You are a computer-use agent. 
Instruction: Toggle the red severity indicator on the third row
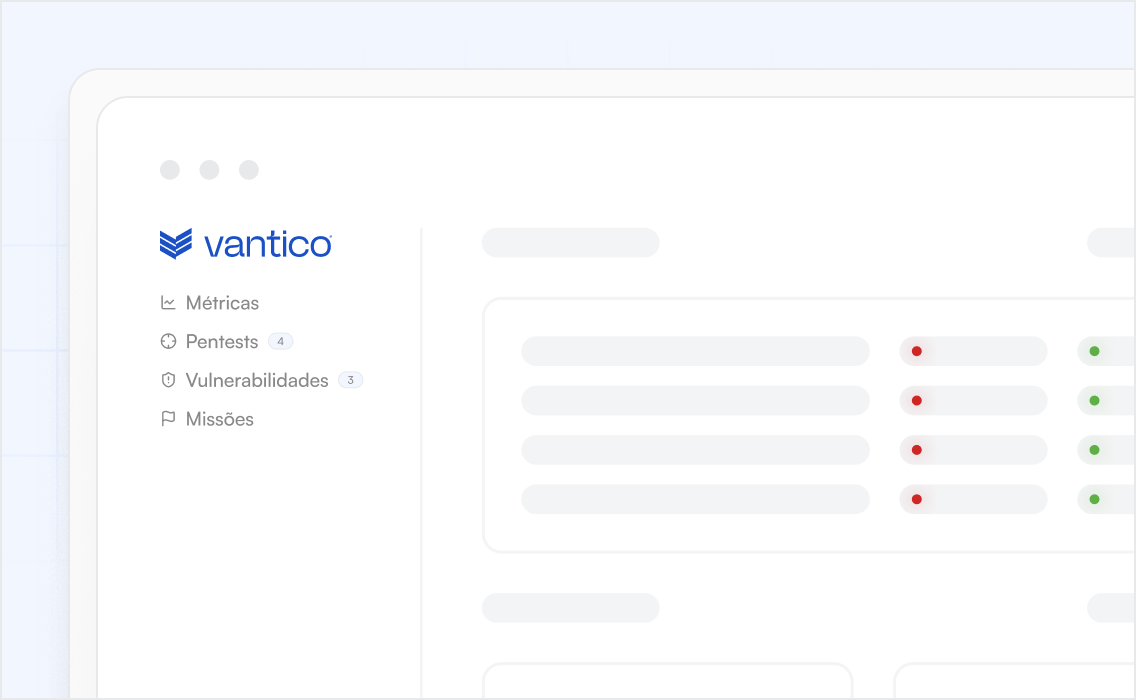[917, 450]
